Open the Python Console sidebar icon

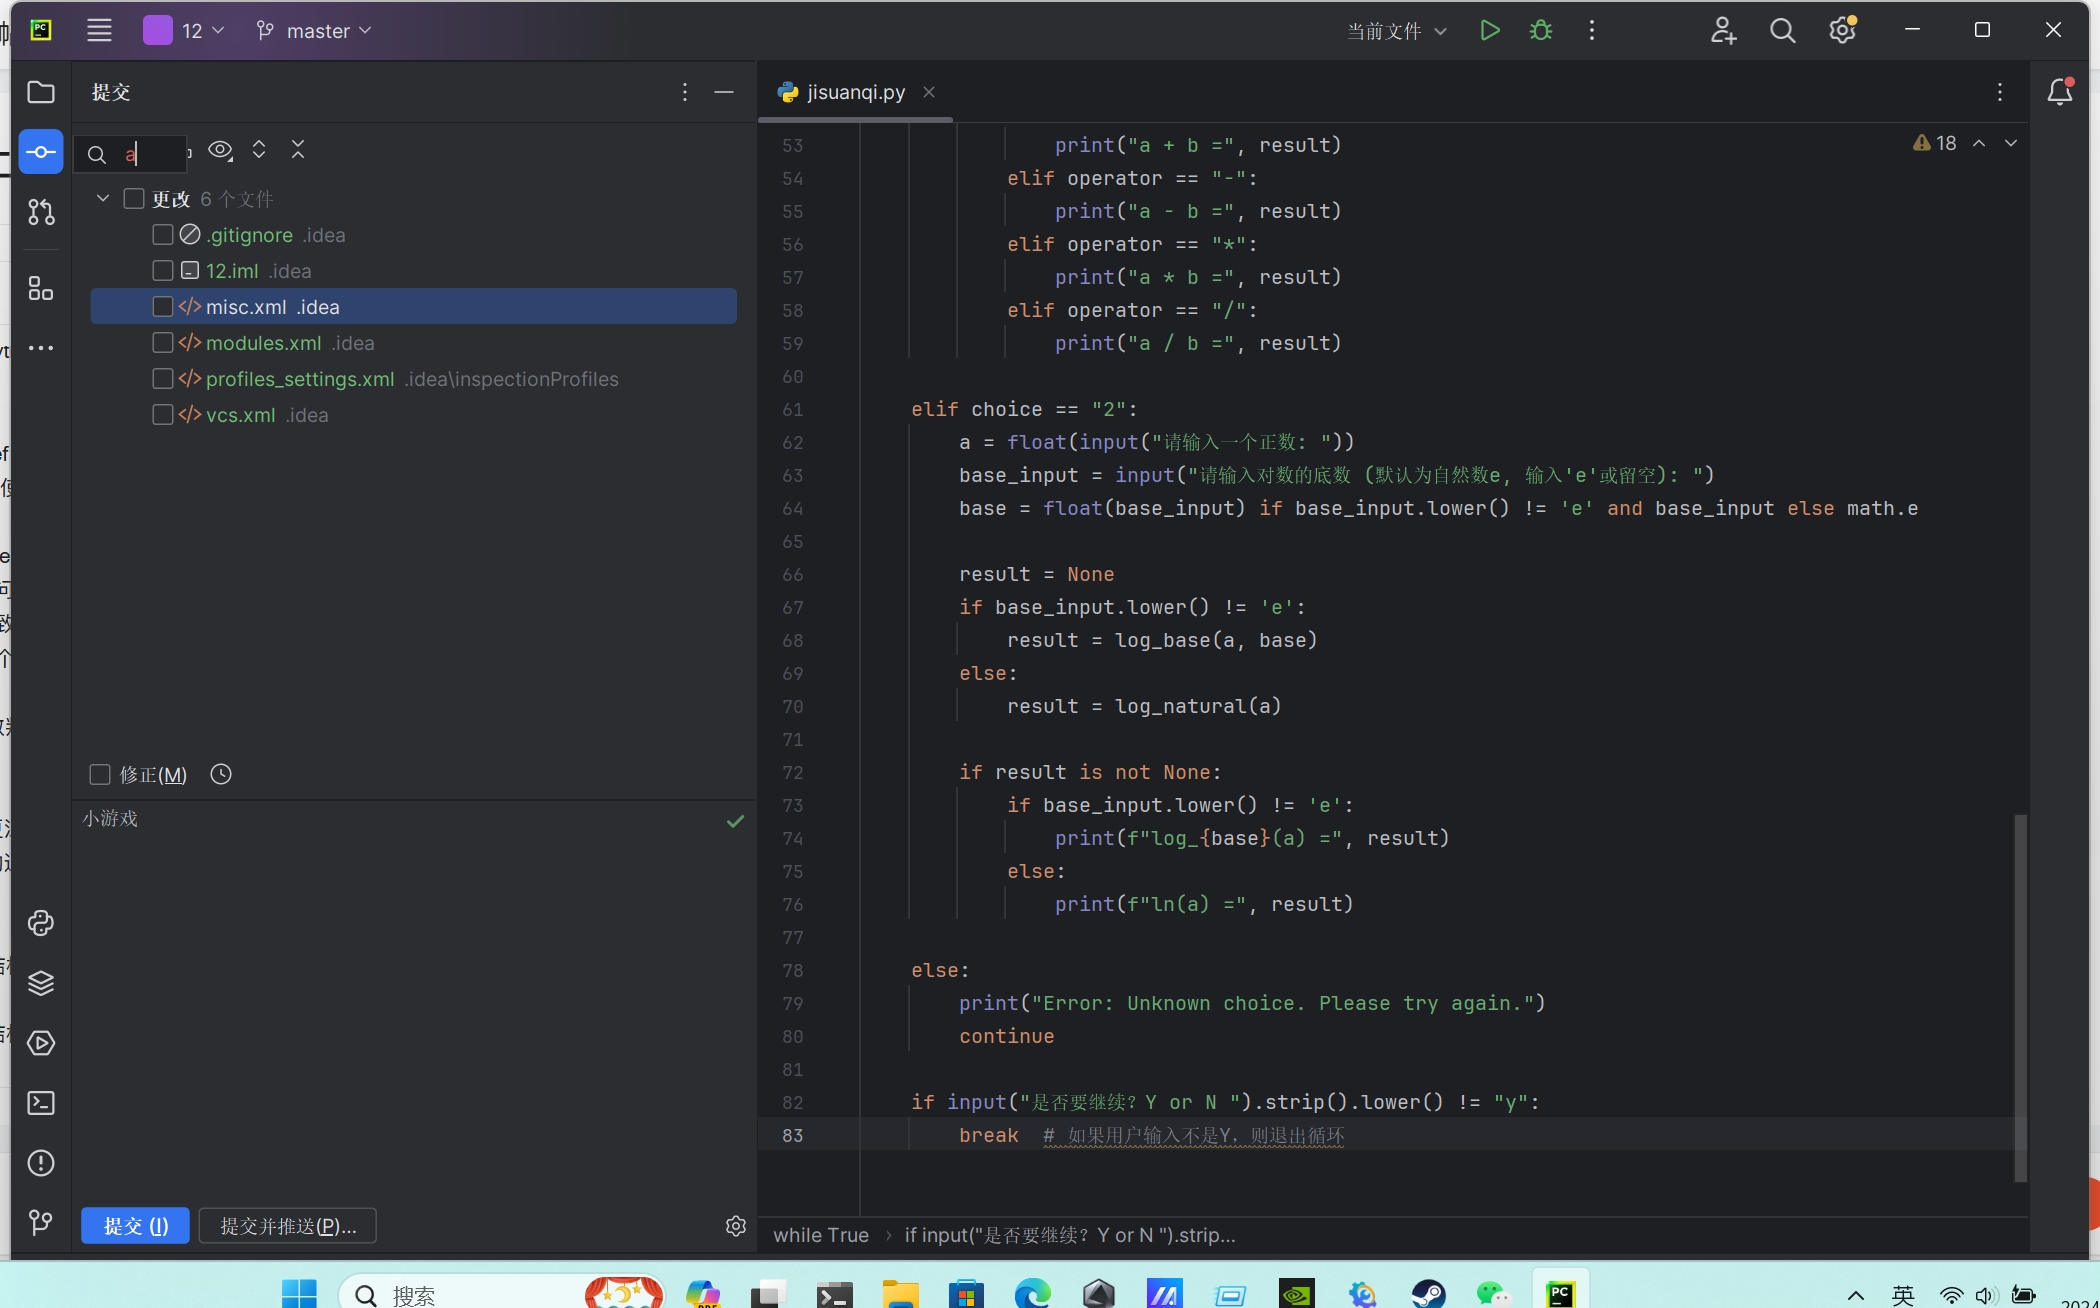coord(41,923)
